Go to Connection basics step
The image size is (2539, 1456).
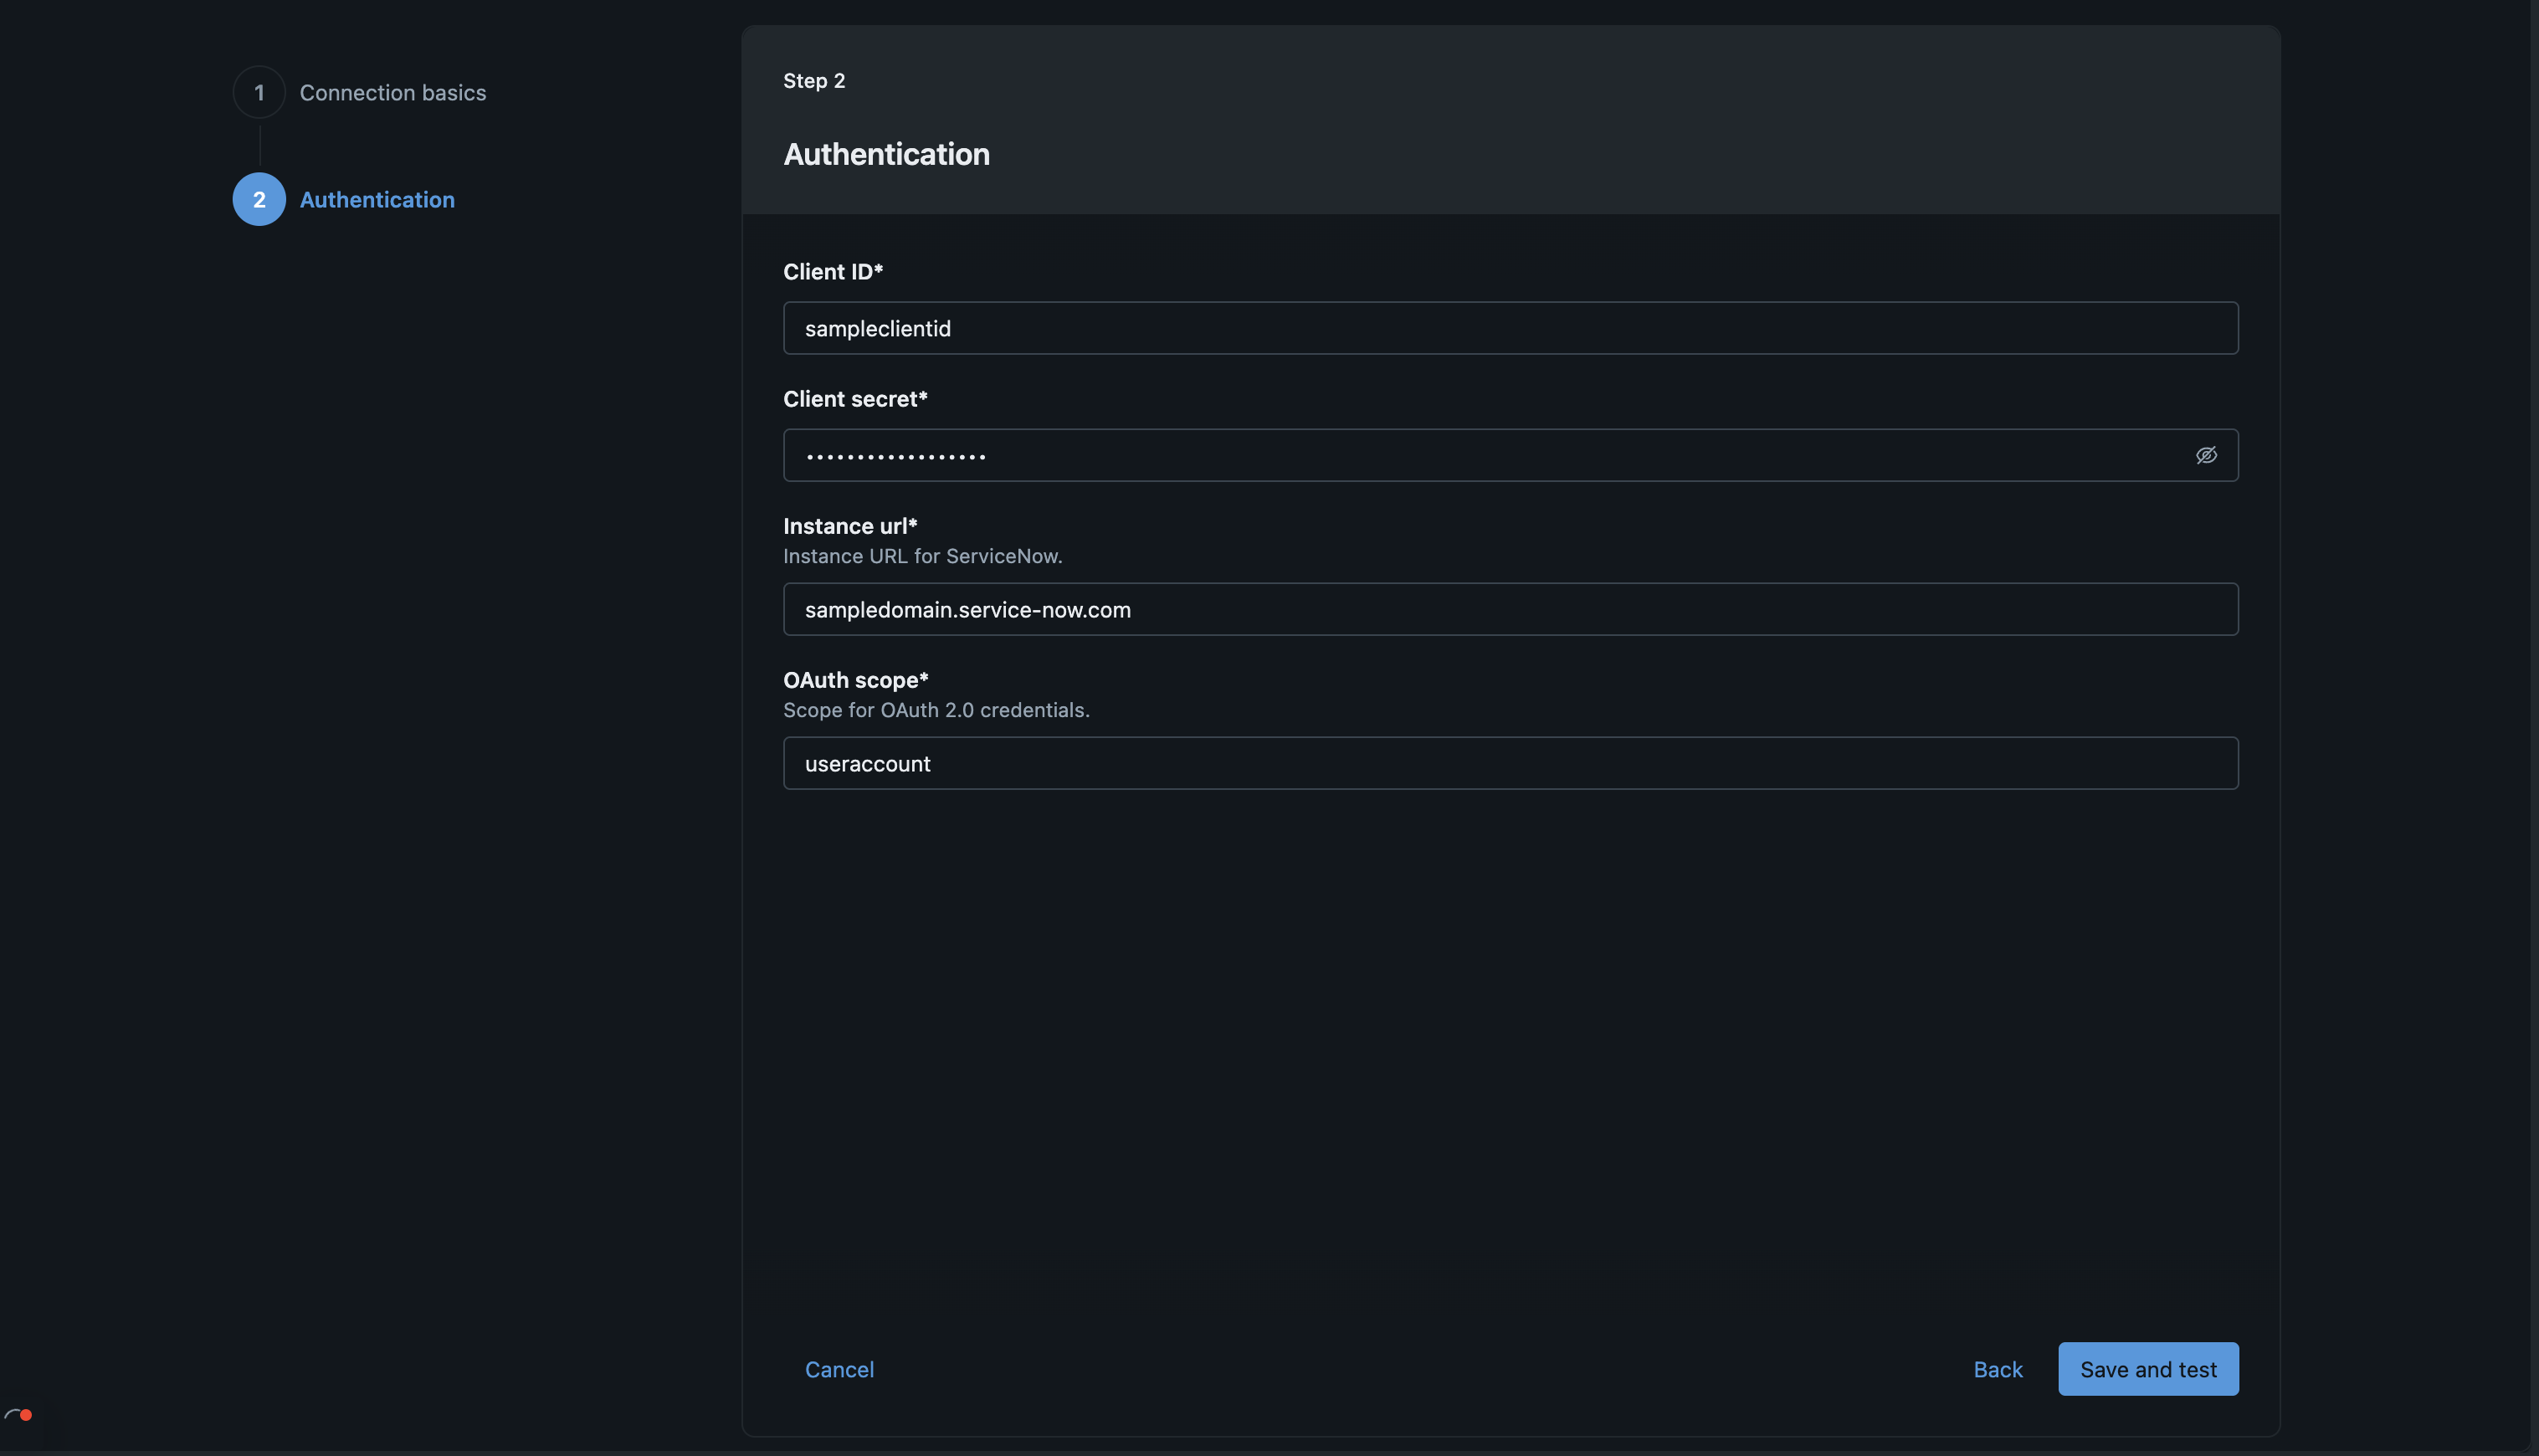pyautogui.click(x=393, y=92)
